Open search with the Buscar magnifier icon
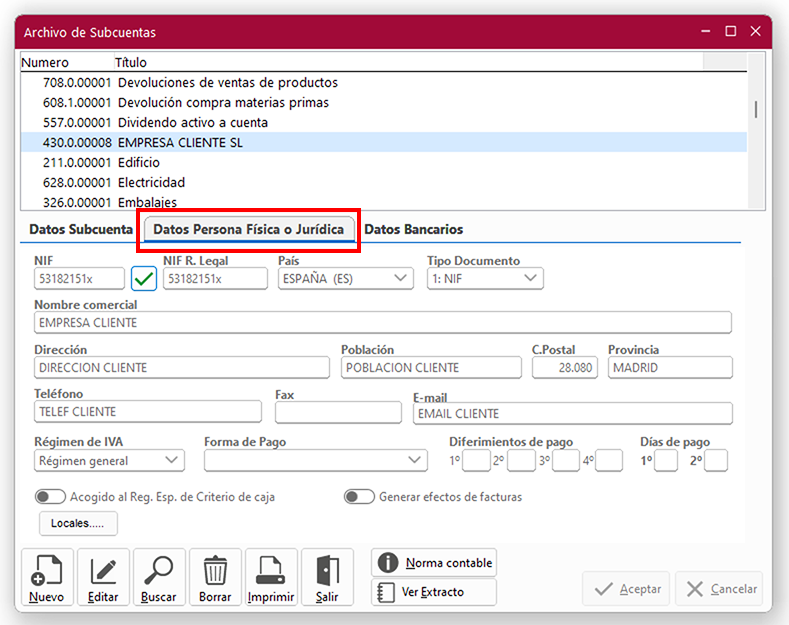 click(x=159, y=579)
